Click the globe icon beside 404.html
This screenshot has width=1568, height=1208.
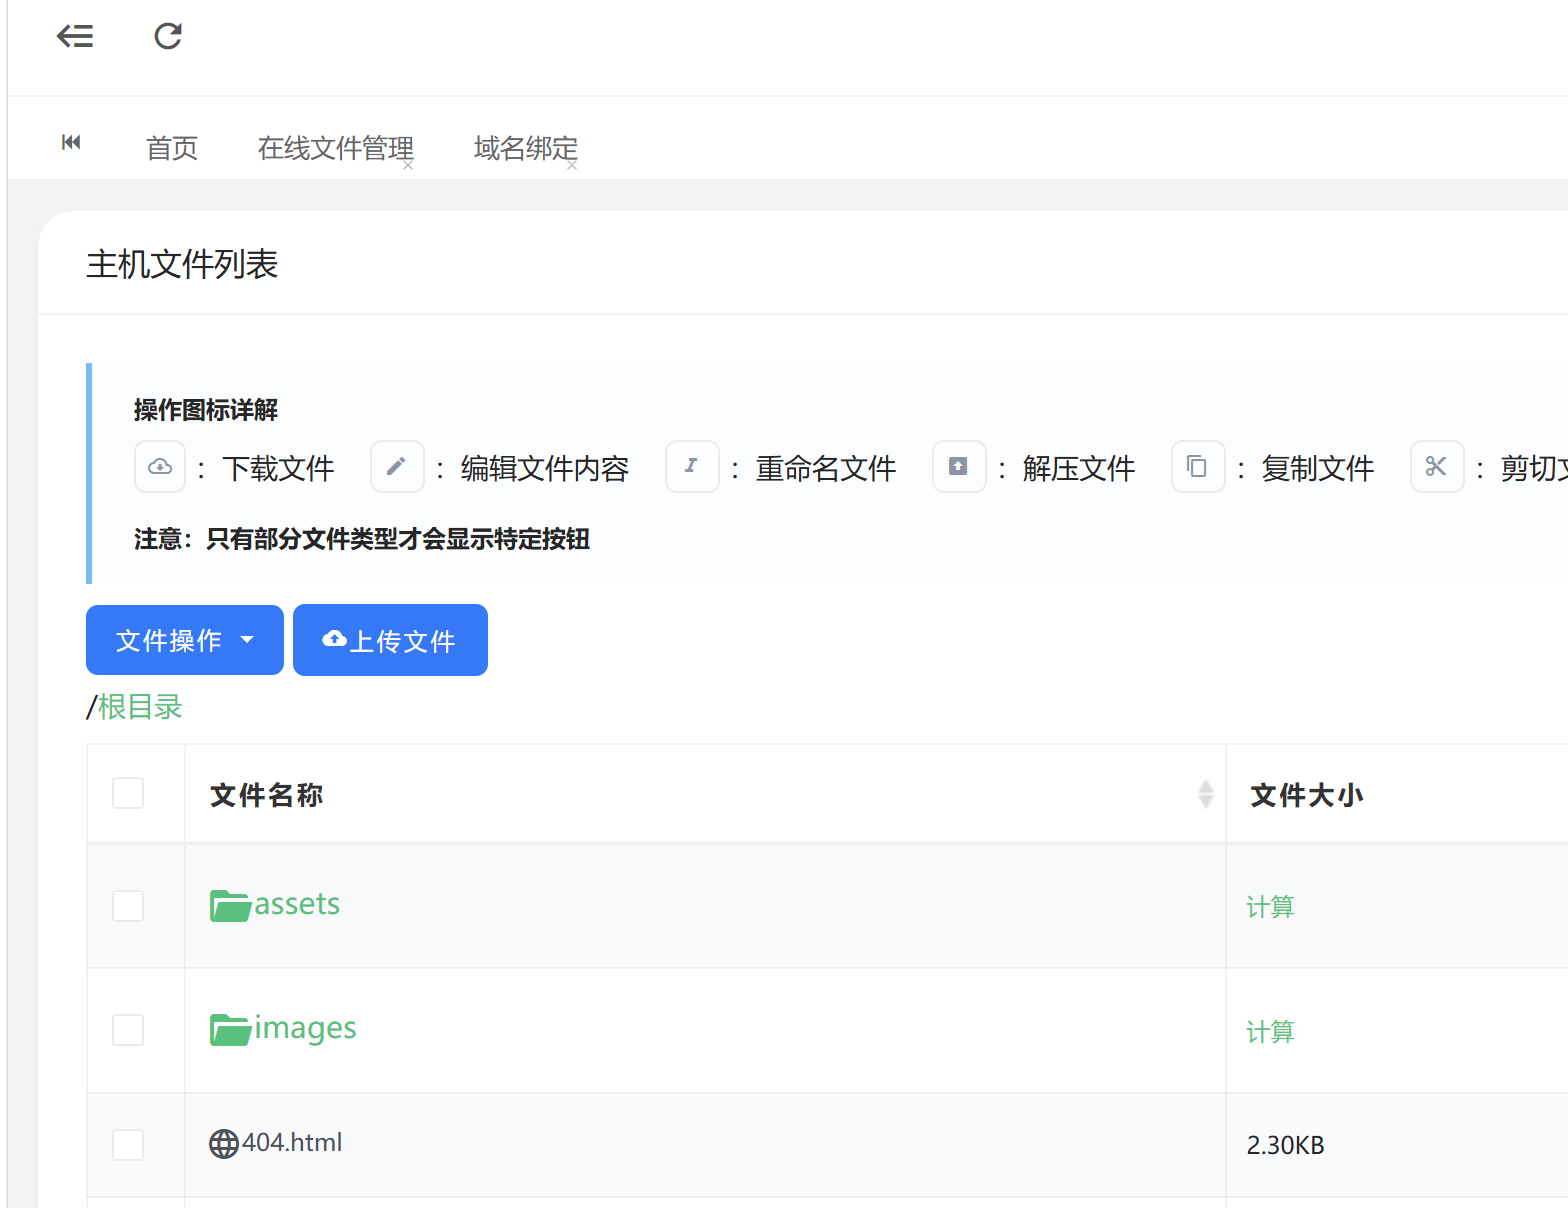[224, 1143]
